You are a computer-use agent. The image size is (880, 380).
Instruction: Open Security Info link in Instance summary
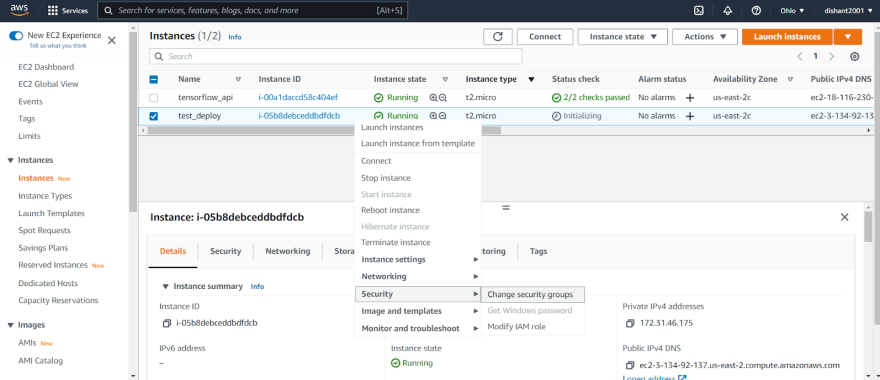(x=257, y=286)
